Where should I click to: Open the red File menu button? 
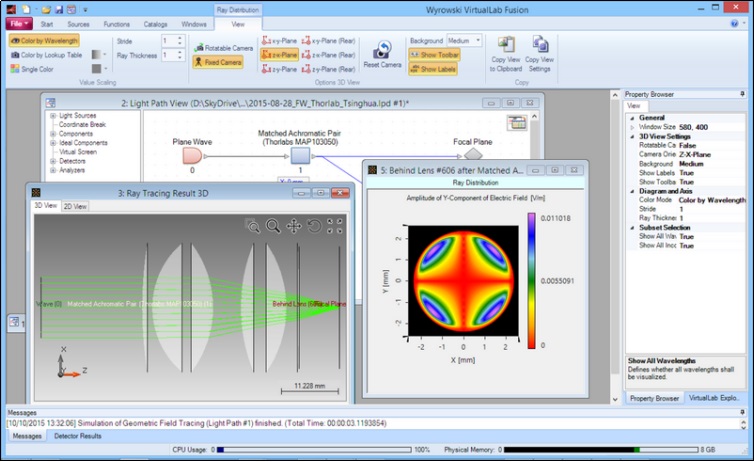(20, 22)
